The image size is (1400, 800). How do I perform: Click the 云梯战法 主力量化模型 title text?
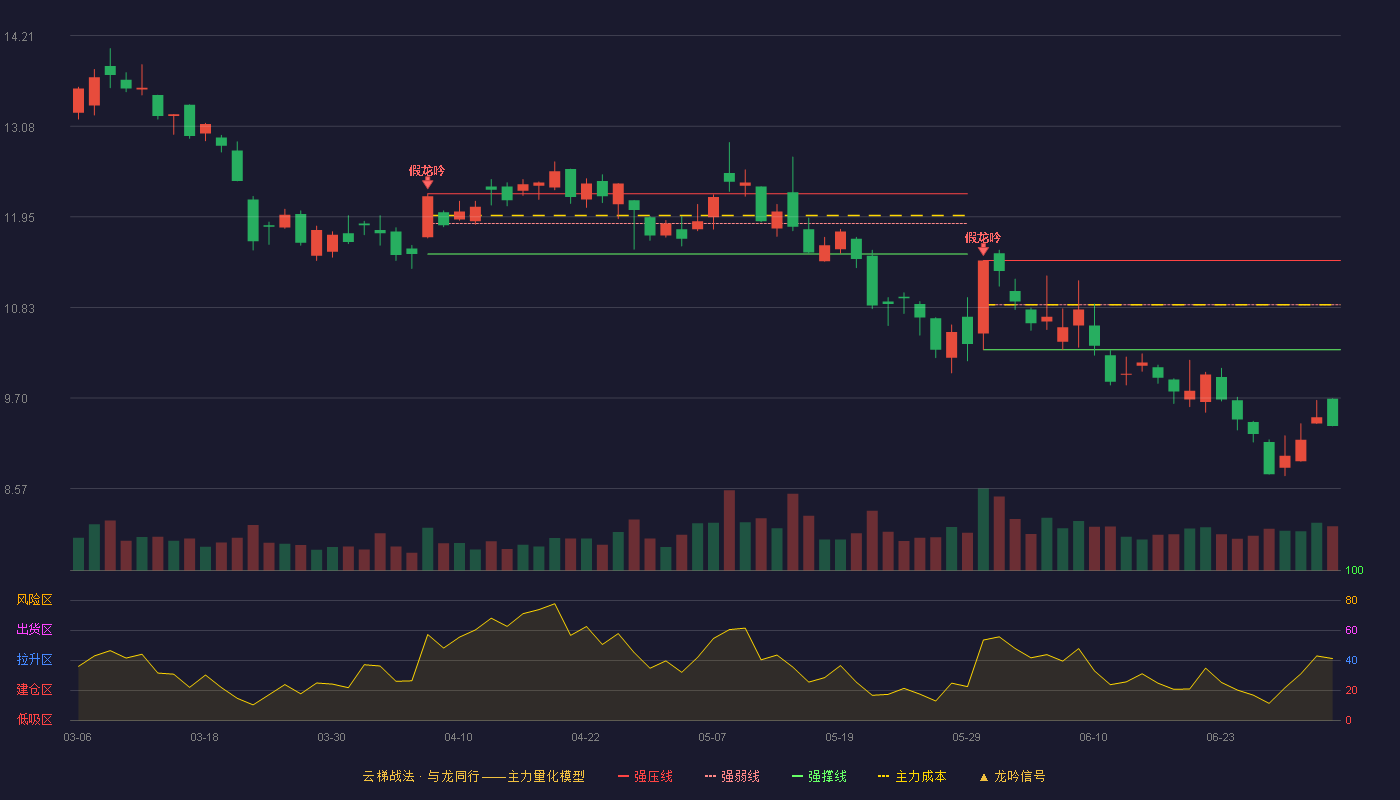(x=473, y=776)
